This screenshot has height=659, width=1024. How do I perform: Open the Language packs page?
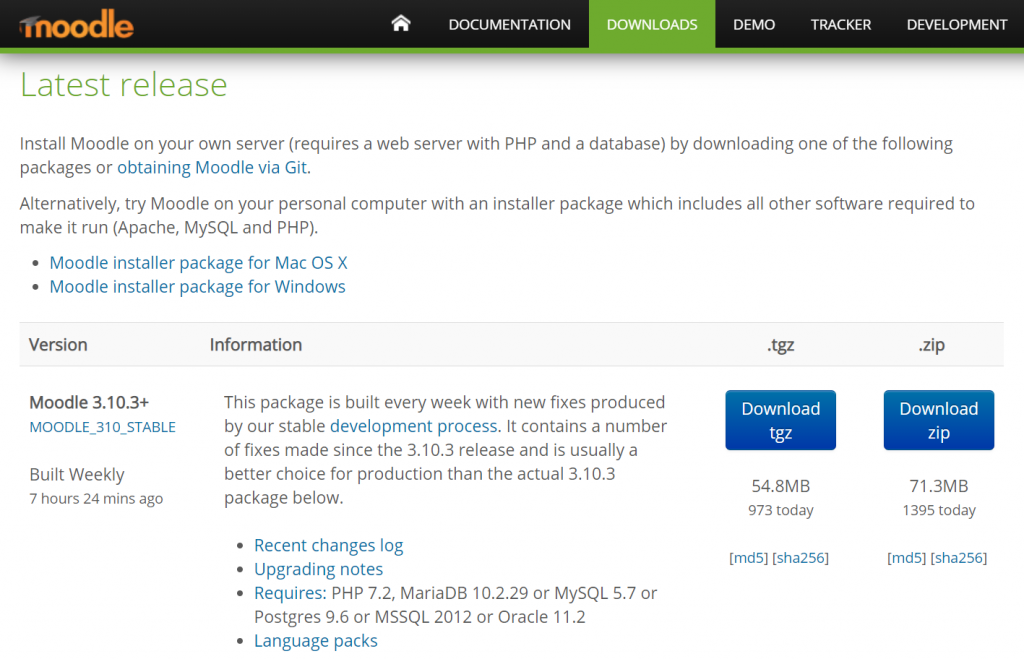tap(315, 641)
